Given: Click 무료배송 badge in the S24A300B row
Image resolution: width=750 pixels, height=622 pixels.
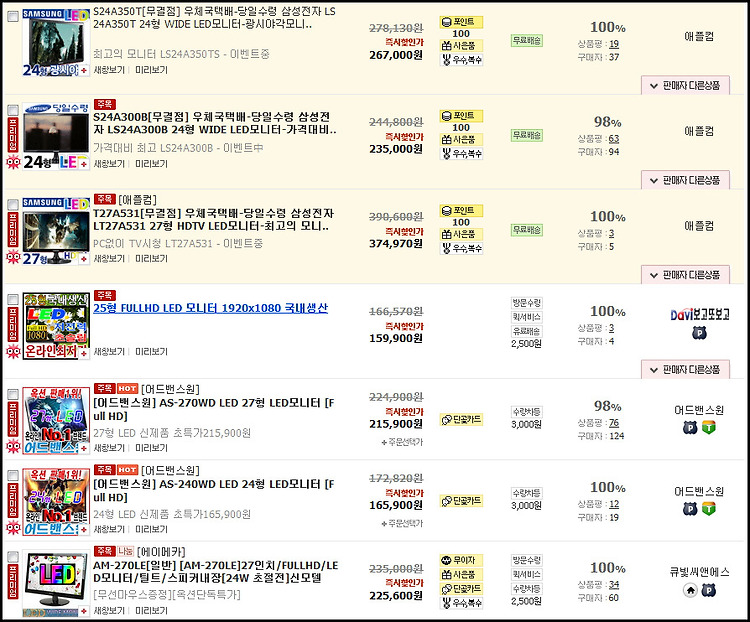Looking at the screenshot, I should (527, 136).
